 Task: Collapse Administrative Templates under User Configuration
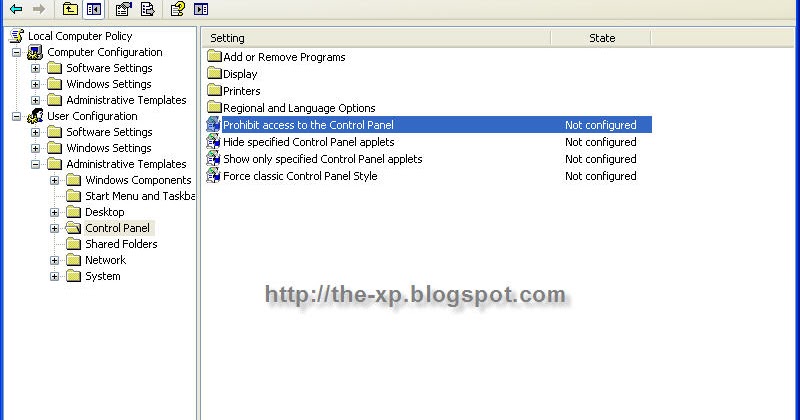coord(35,164)
